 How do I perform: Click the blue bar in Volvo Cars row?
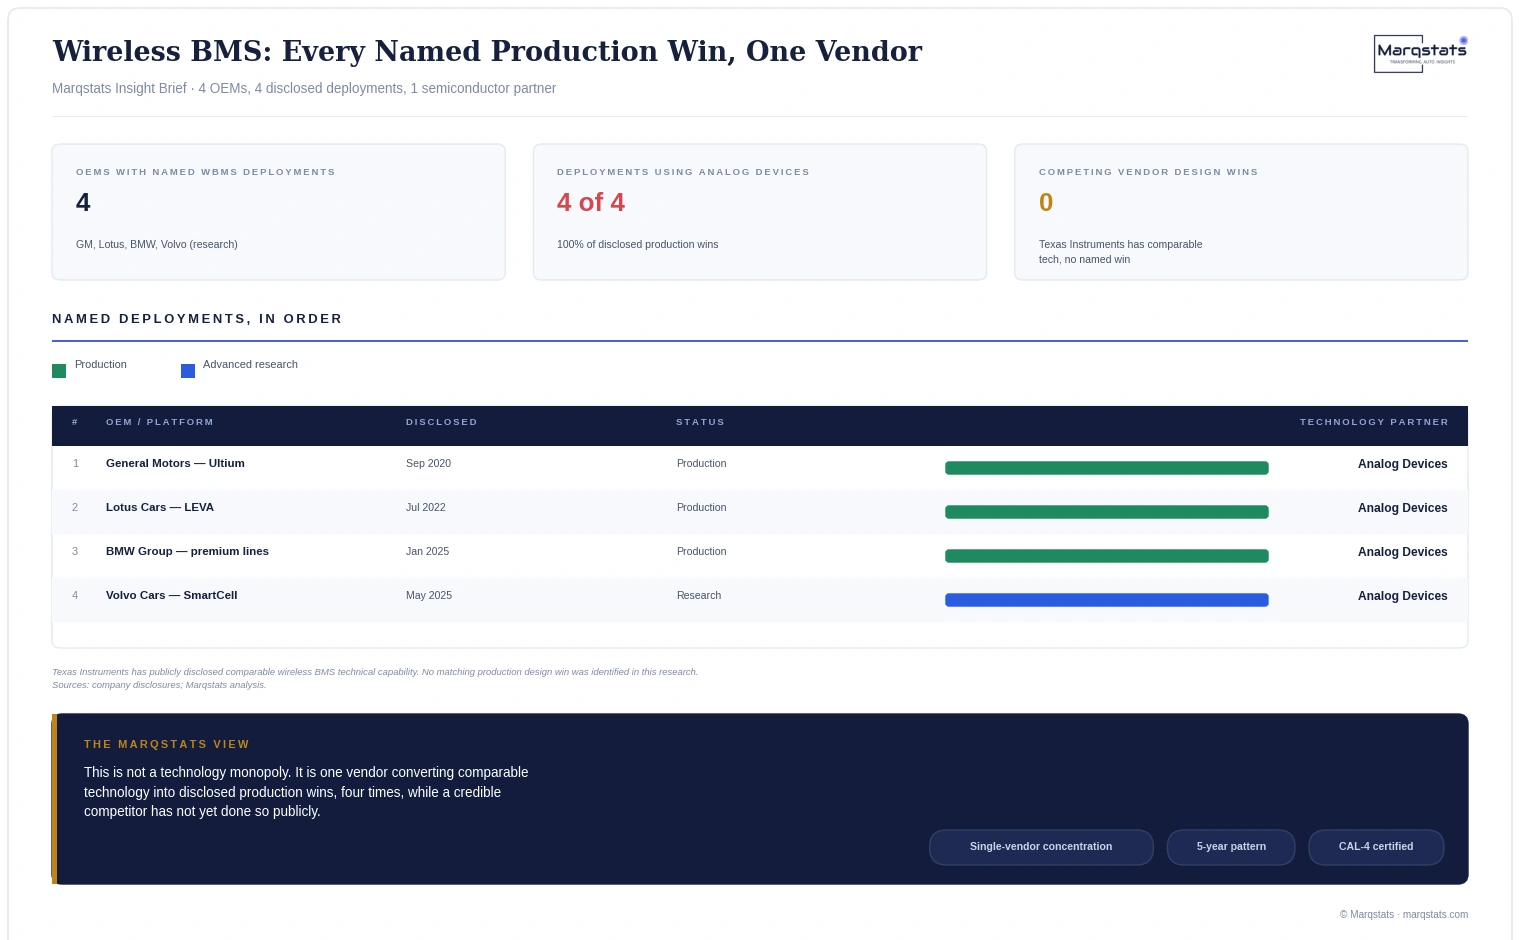[1107, 600]
